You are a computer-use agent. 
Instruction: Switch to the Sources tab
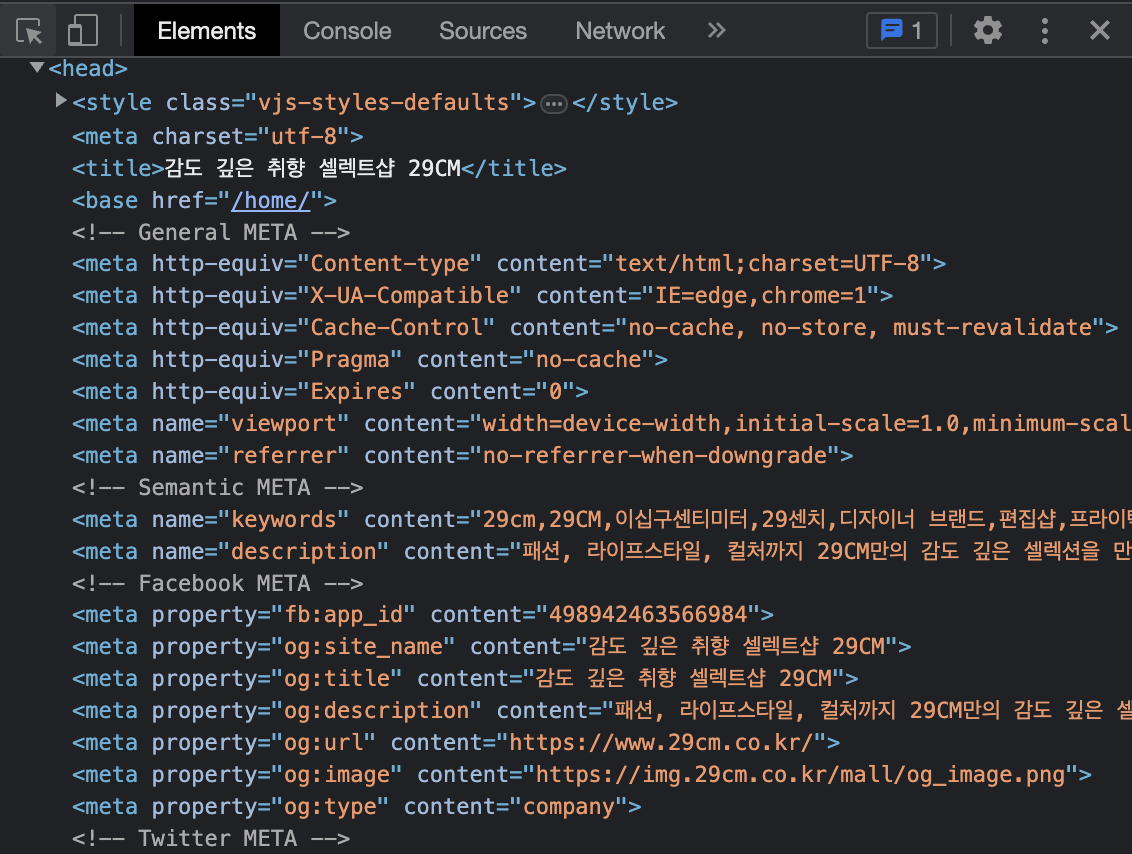pyautogui.click(x=483, y=30)
